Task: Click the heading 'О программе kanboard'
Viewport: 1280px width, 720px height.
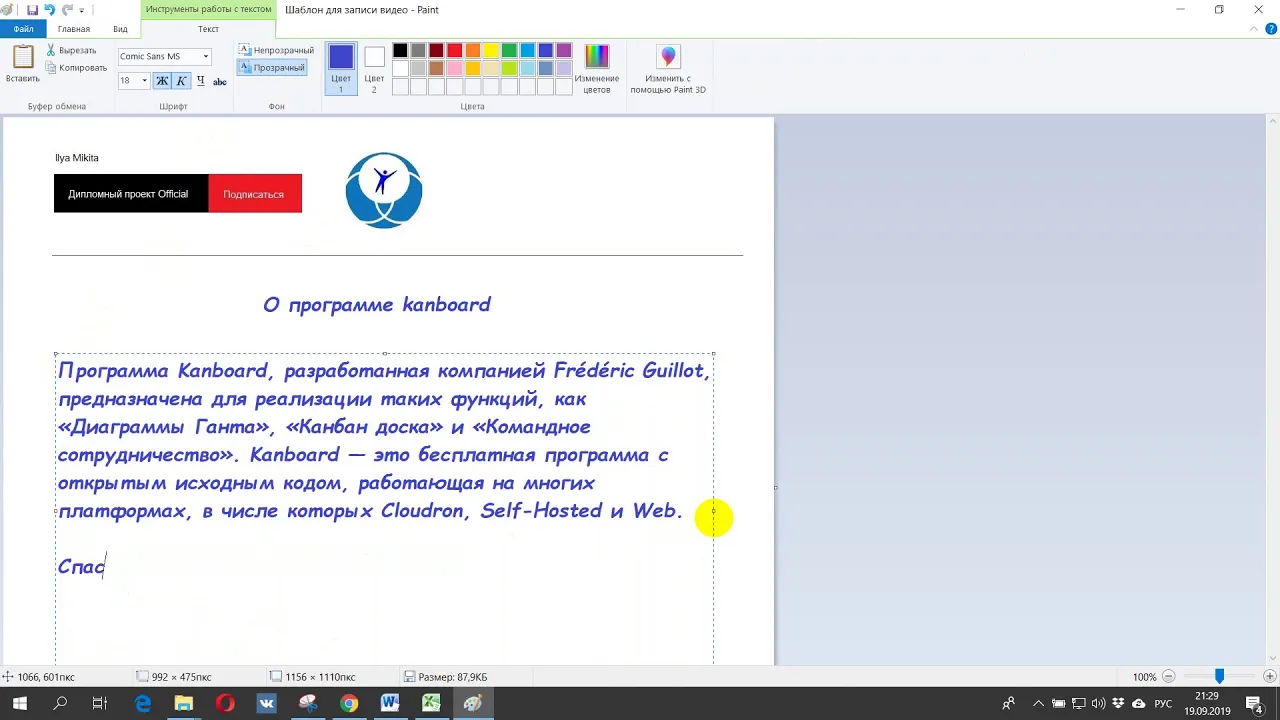Action: coord(377,305)
